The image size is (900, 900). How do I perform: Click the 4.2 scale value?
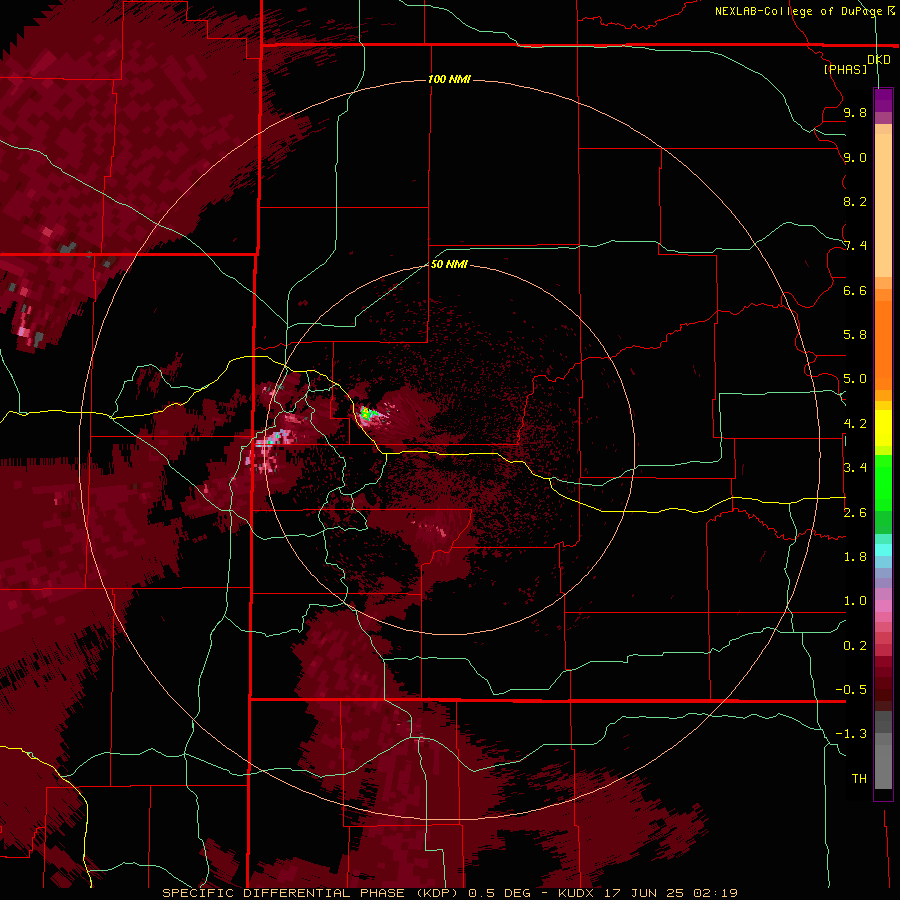[855, 424]
